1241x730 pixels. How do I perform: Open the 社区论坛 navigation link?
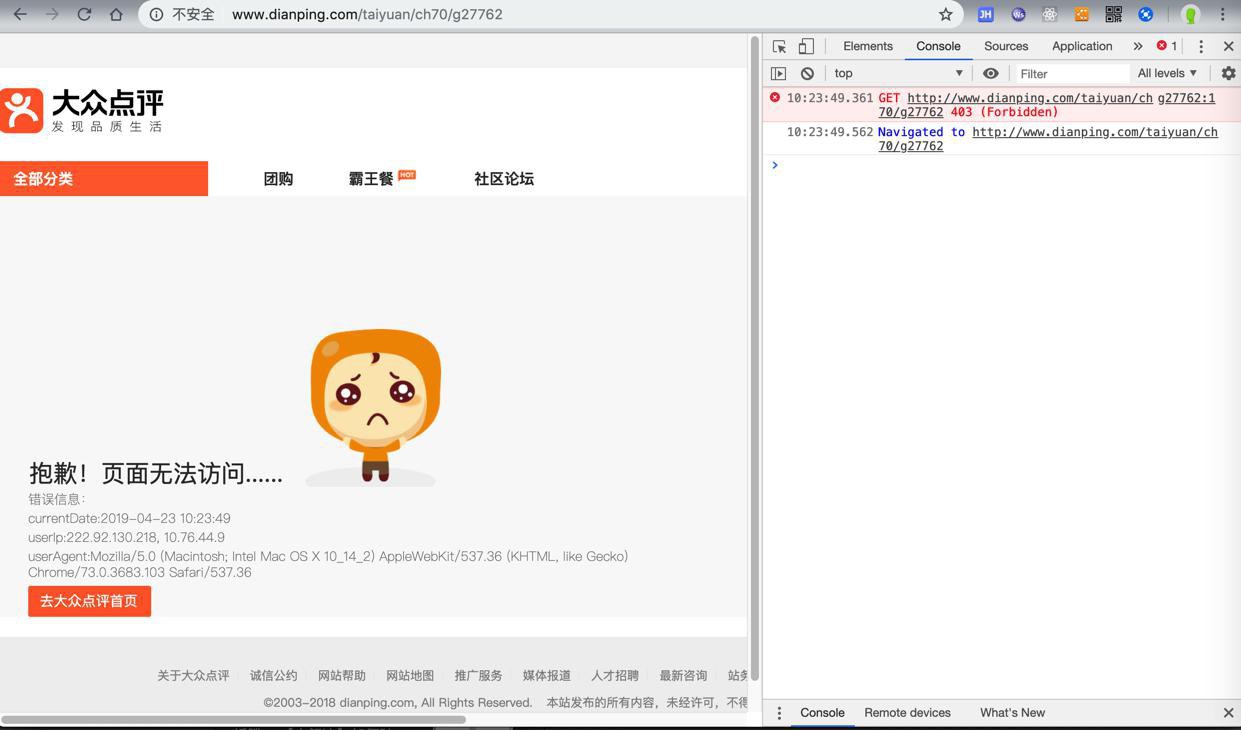[x=504, y=179]
